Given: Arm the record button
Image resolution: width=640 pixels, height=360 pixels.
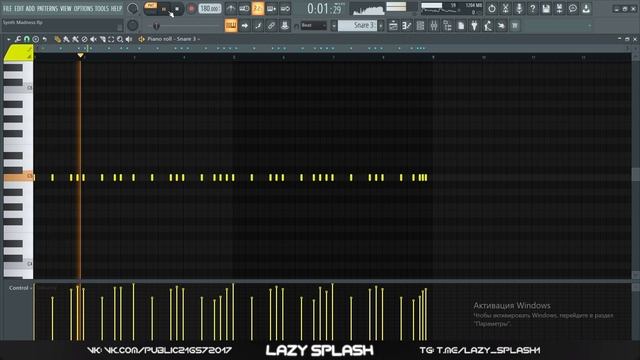Looking at the screenshot, I should (x=191, y=9).
